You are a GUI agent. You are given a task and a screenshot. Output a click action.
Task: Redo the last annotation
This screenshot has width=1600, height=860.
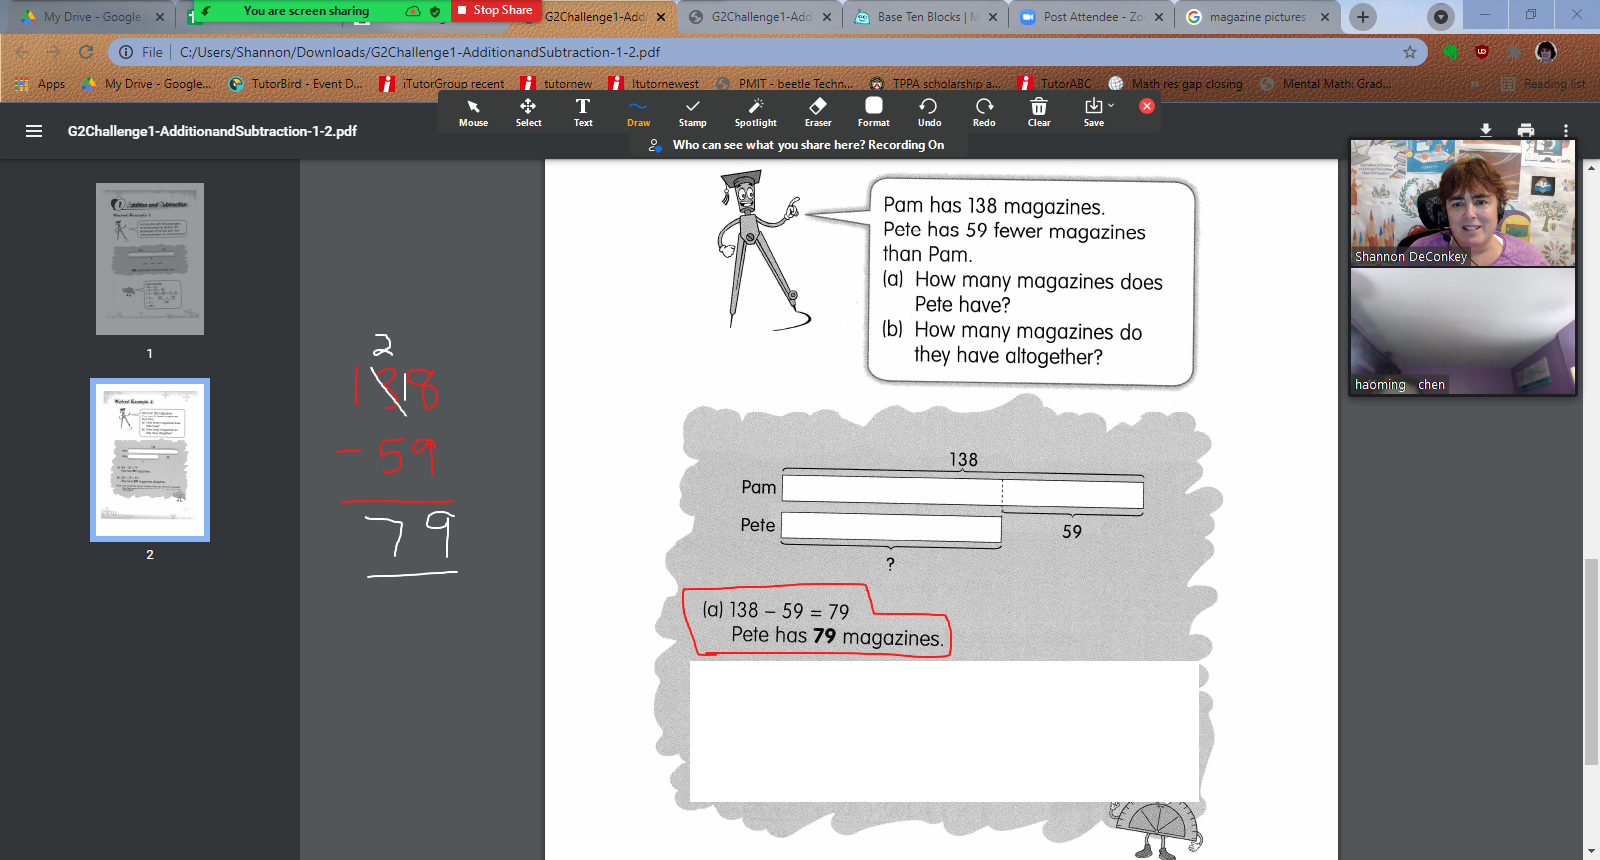[984, 113]
